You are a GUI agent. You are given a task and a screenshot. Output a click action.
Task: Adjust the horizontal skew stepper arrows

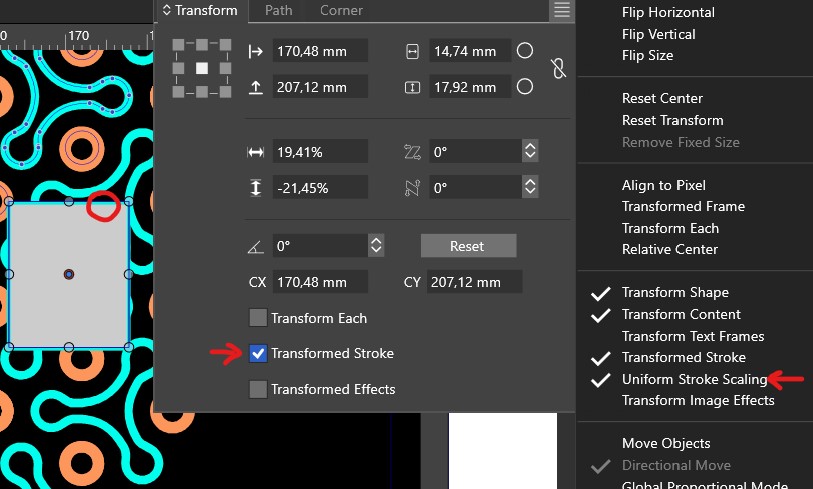pos(530,152)
